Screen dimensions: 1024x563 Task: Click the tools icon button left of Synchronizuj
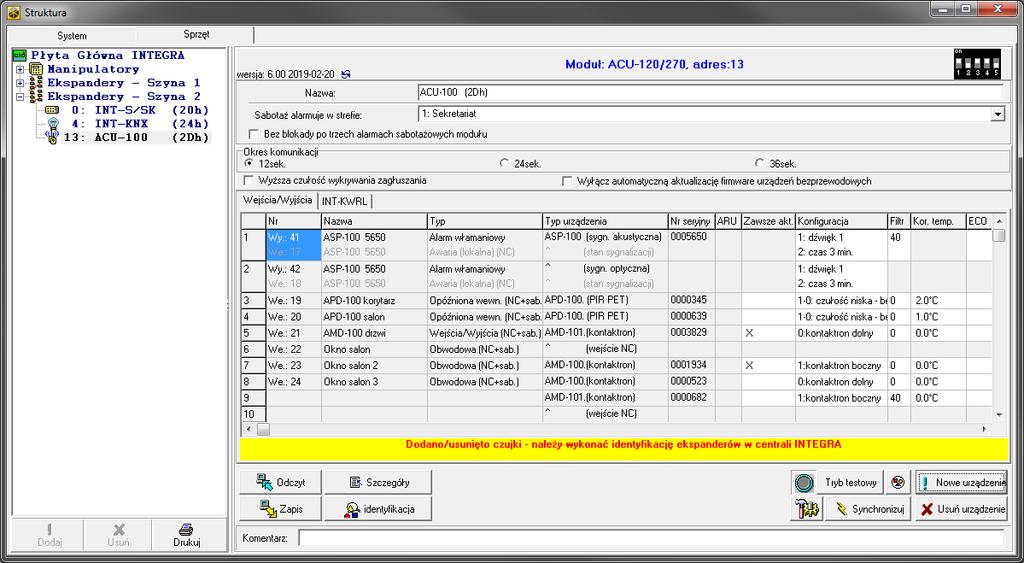807,509
